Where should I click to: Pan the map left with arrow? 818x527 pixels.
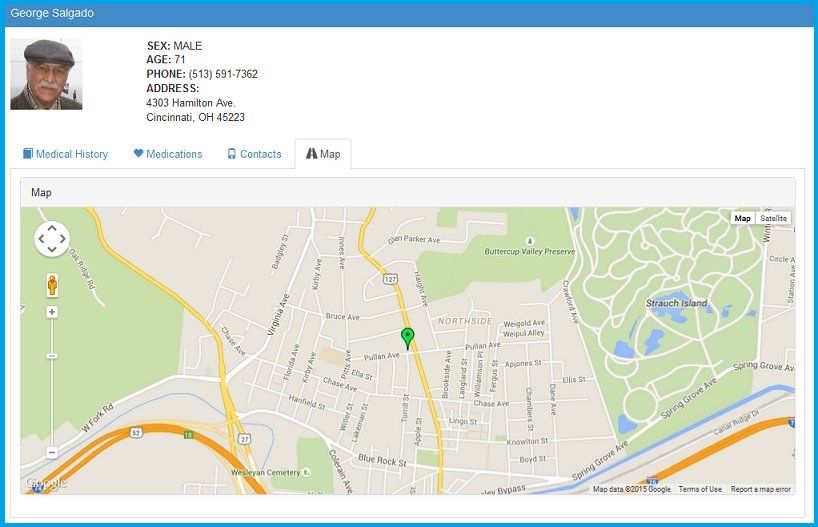click(41, 238)
